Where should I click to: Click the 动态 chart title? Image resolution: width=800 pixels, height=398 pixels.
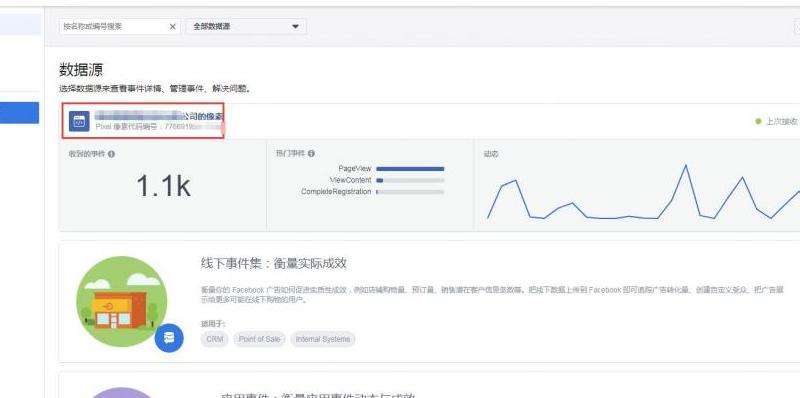[491, 154]
